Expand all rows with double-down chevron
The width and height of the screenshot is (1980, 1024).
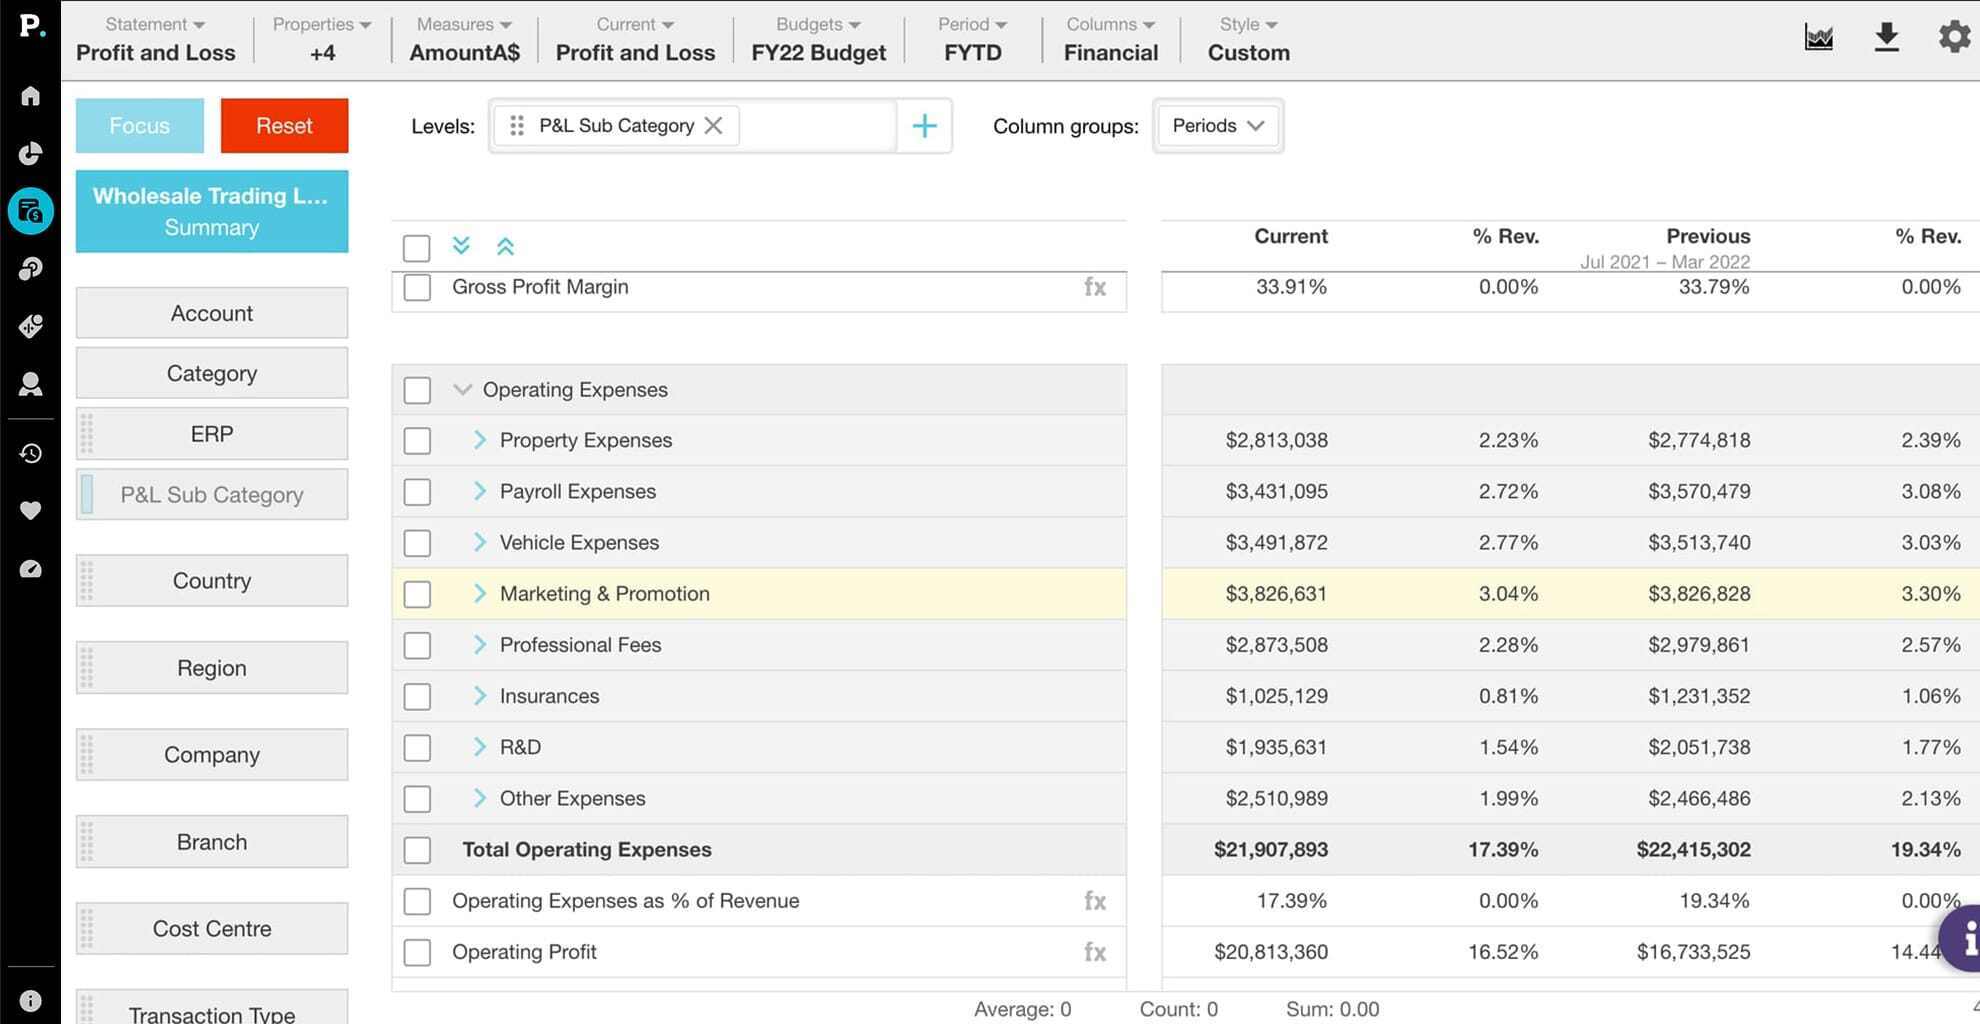(x=461, y=246)
